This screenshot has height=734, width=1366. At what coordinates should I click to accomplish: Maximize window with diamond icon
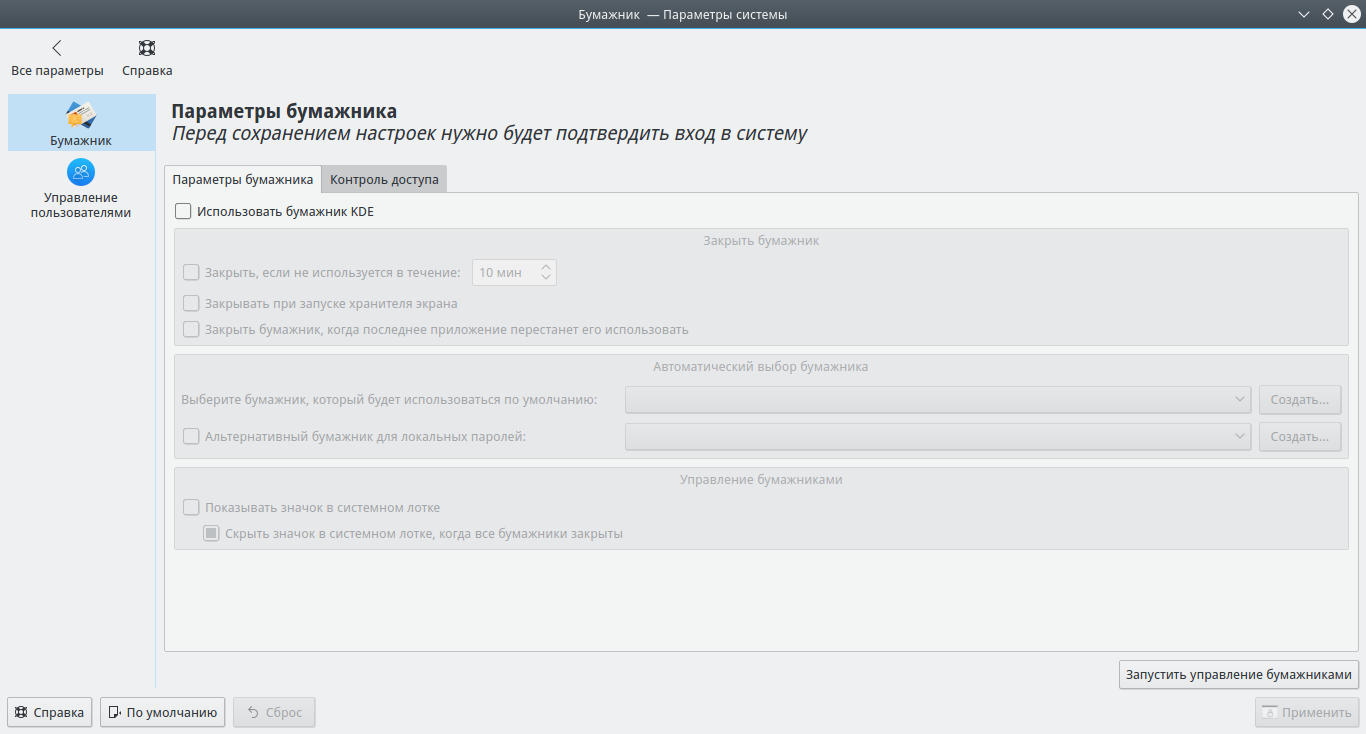pyautogui.click(x=1327, y=14)
